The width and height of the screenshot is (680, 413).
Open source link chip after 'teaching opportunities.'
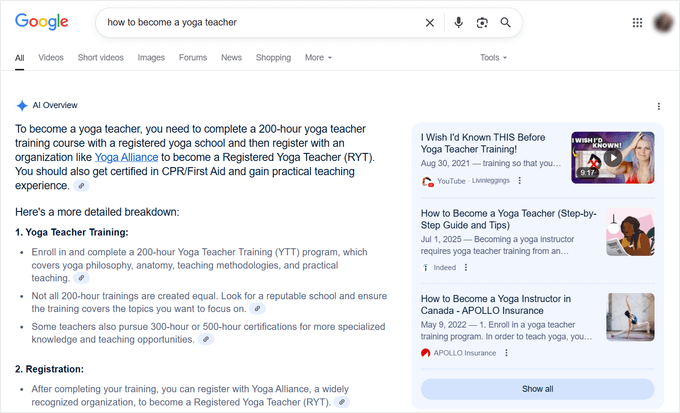click(206, 339)
